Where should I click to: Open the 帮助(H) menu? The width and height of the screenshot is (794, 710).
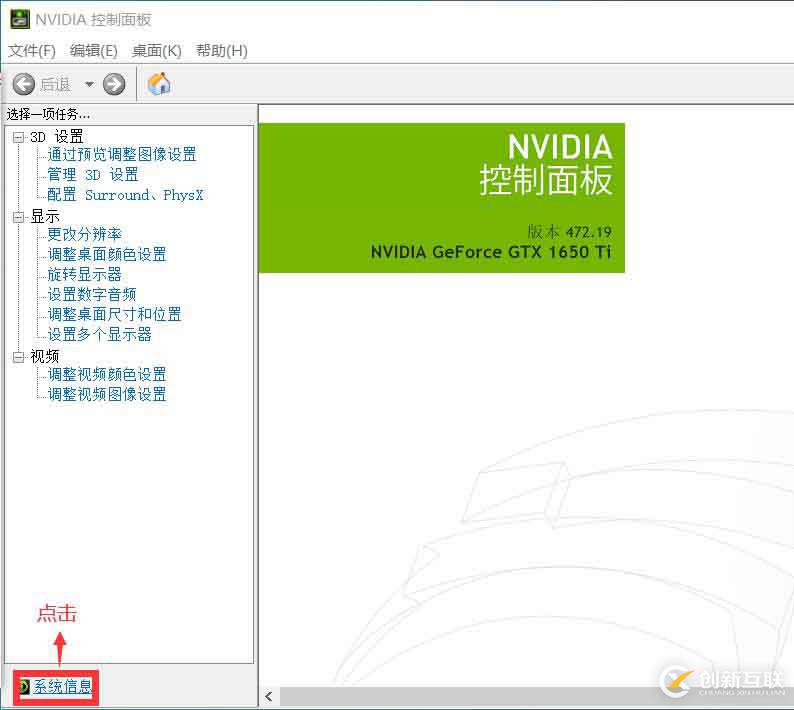[x=222, y=51]
